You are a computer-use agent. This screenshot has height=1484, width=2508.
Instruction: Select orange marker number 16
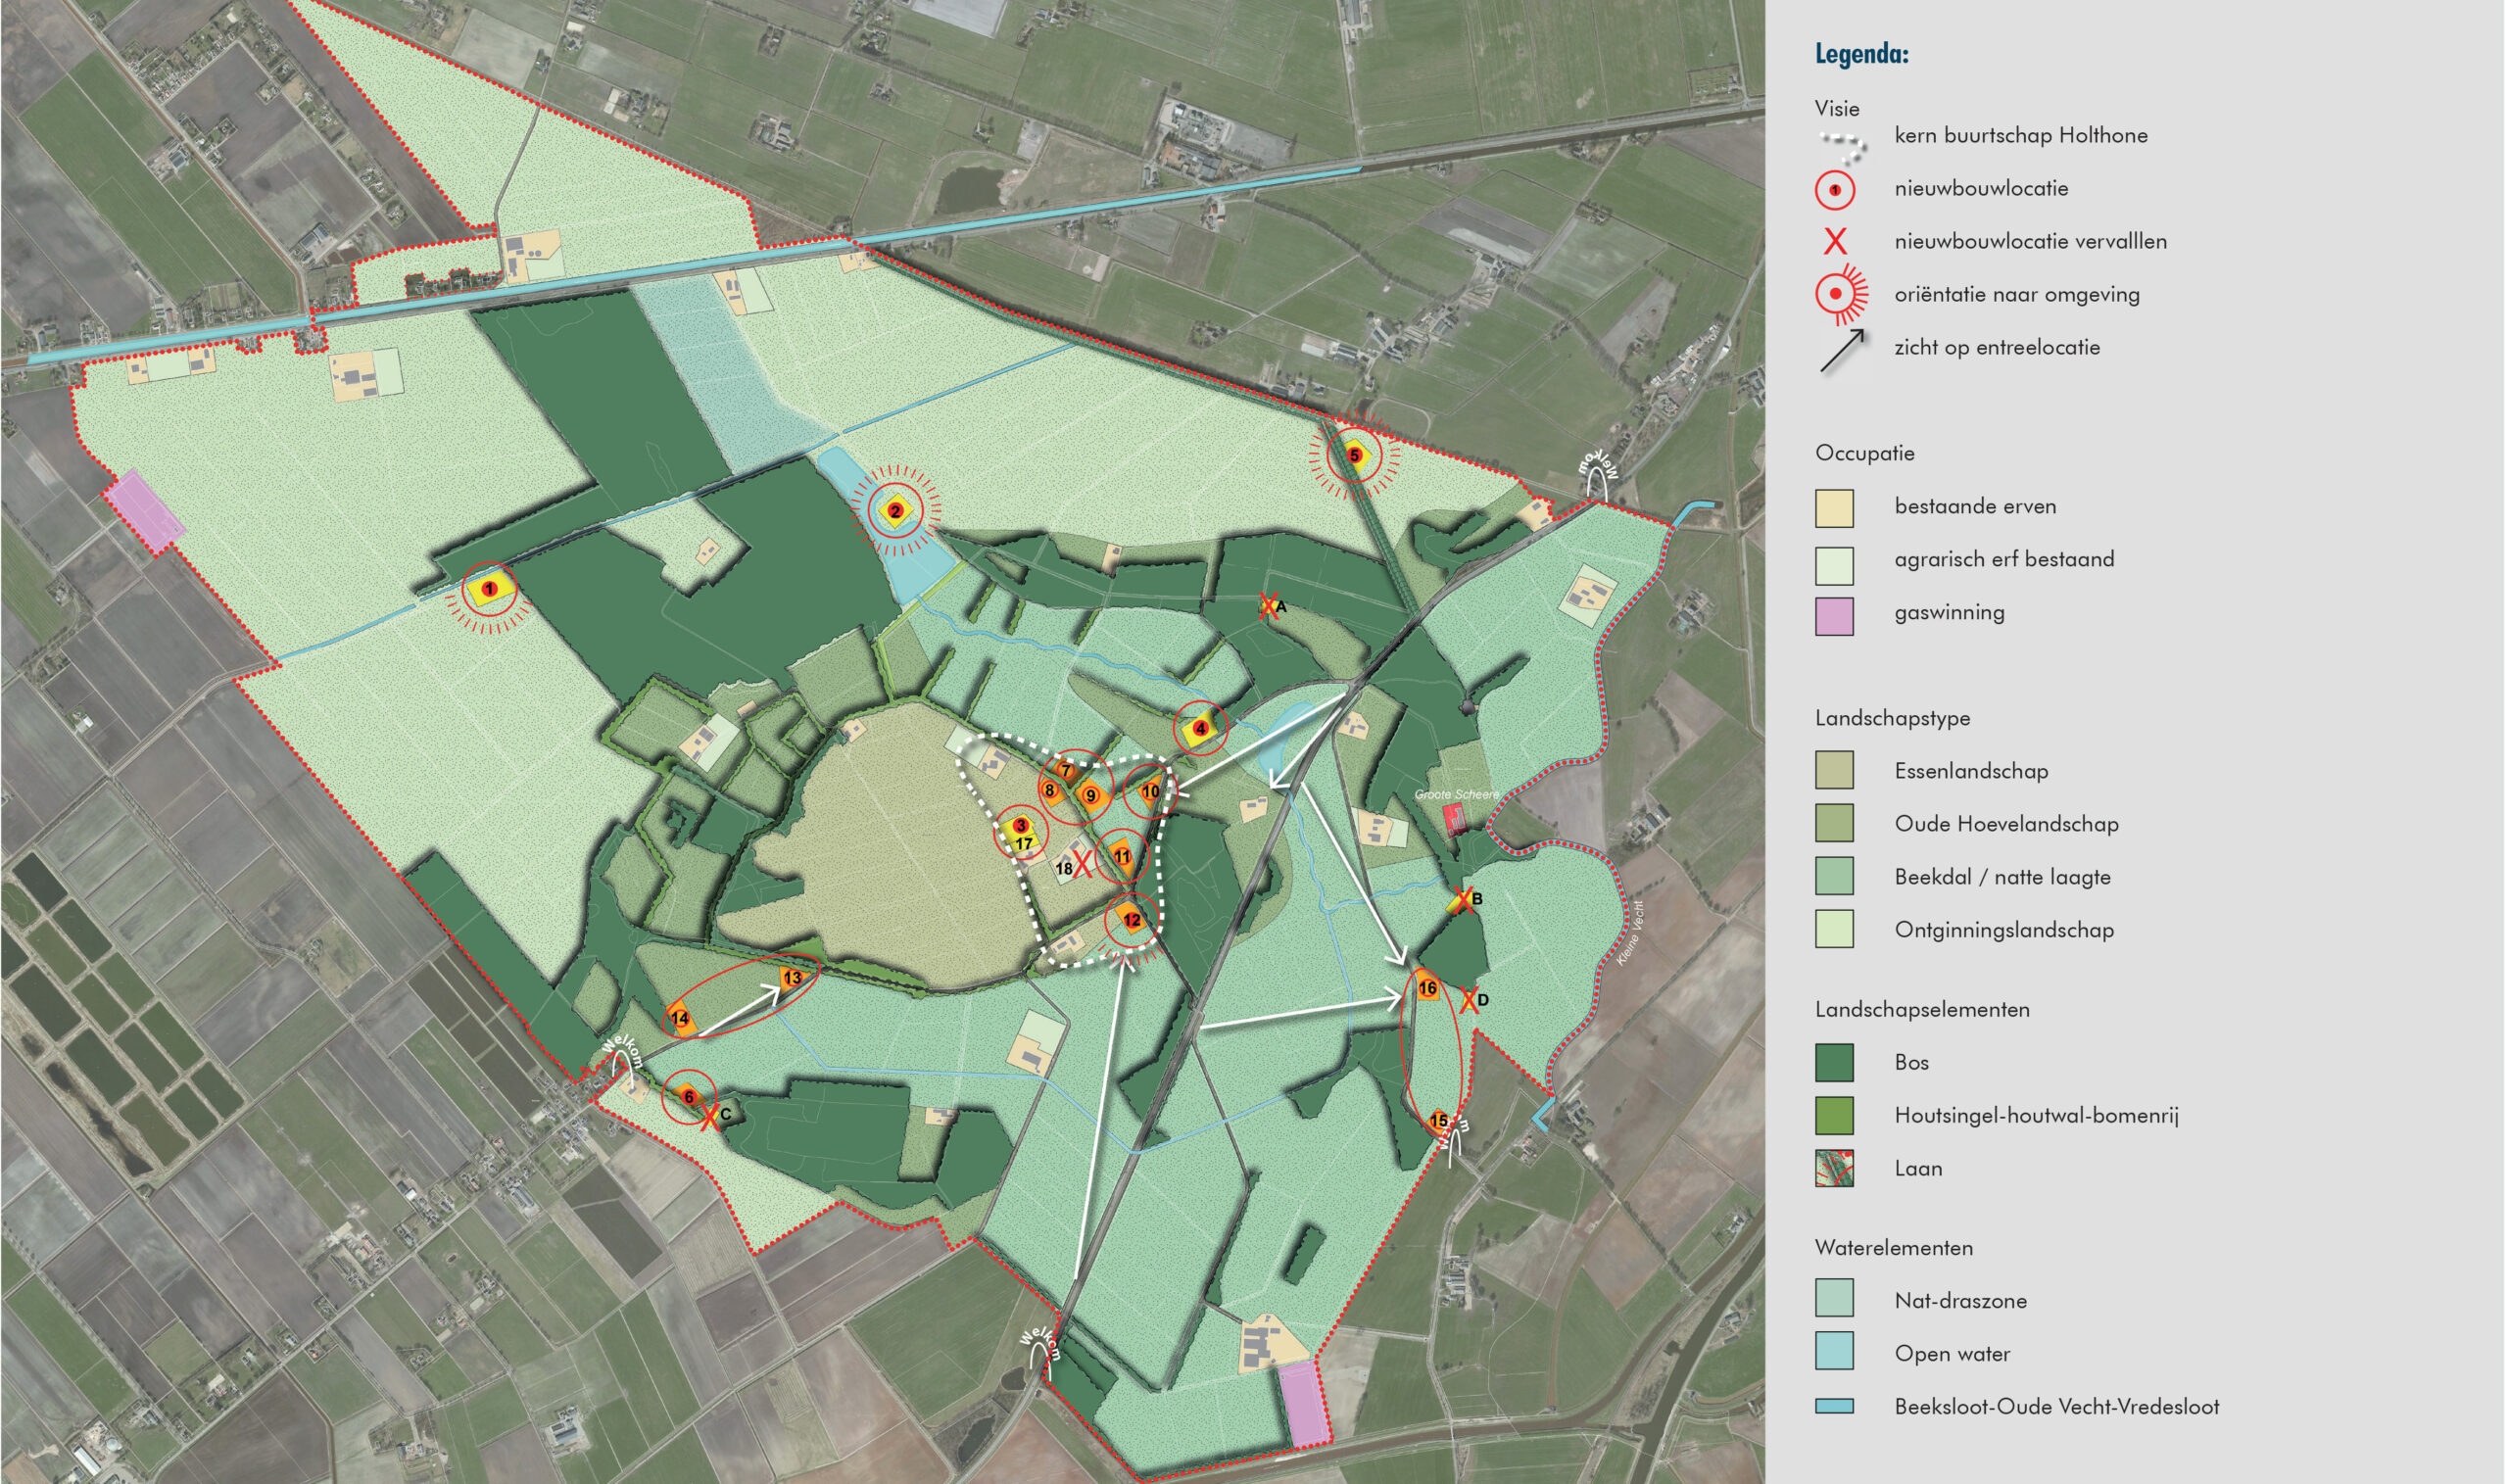tap(1427, 988)
